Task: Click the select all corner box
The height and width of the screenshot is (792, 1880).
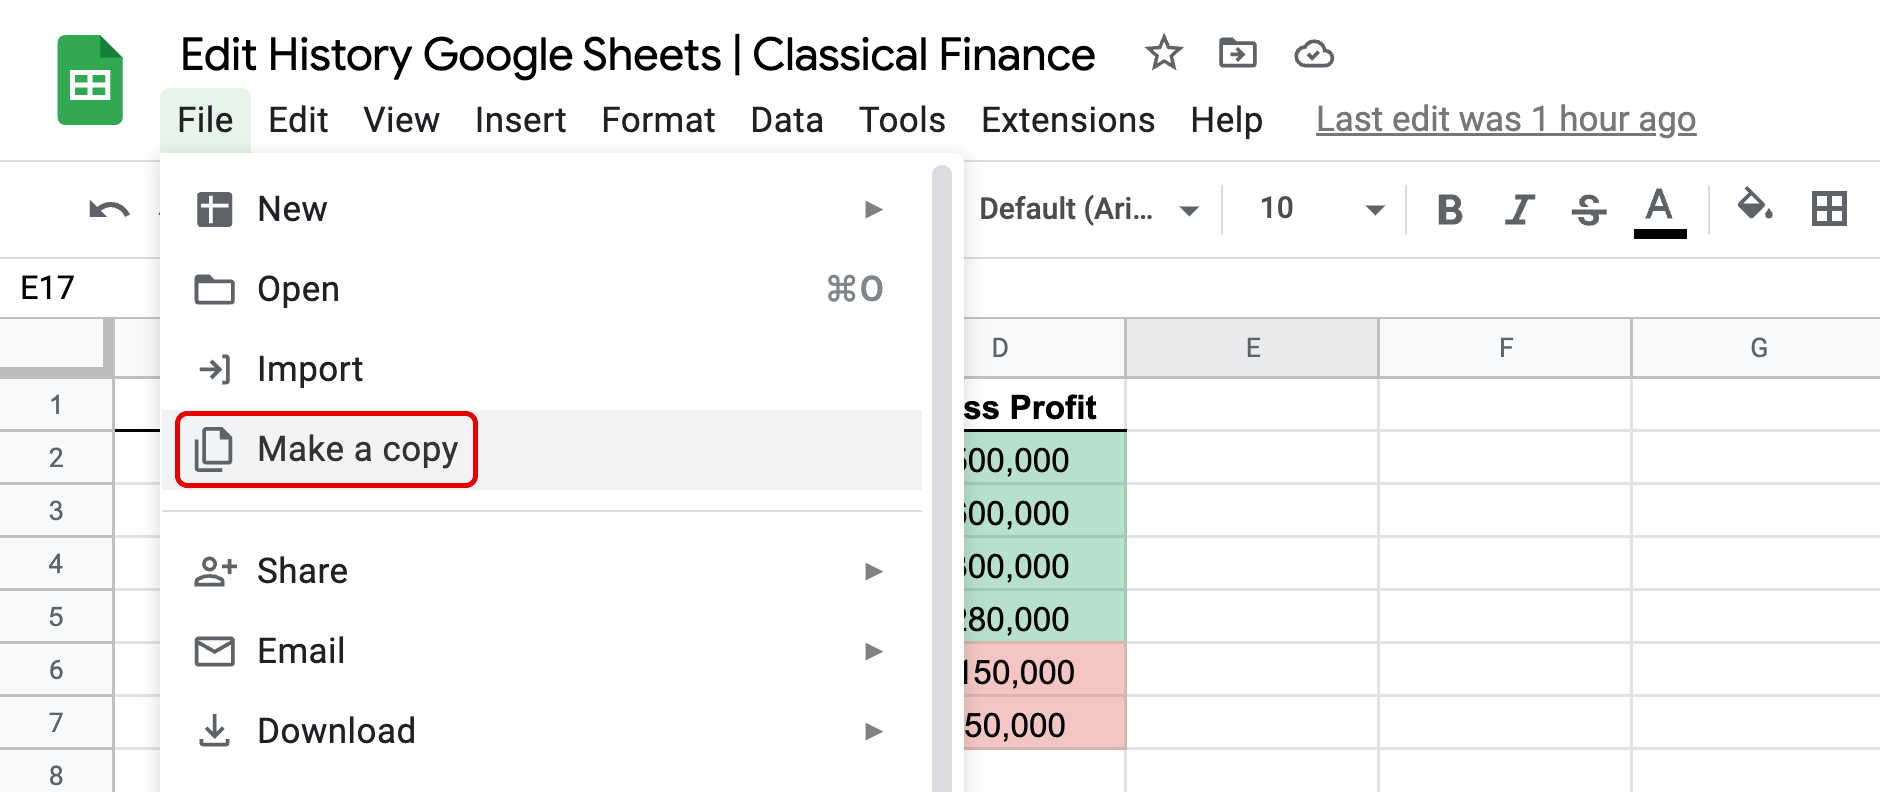Action: pyautogui.click(x=56, y=347)
